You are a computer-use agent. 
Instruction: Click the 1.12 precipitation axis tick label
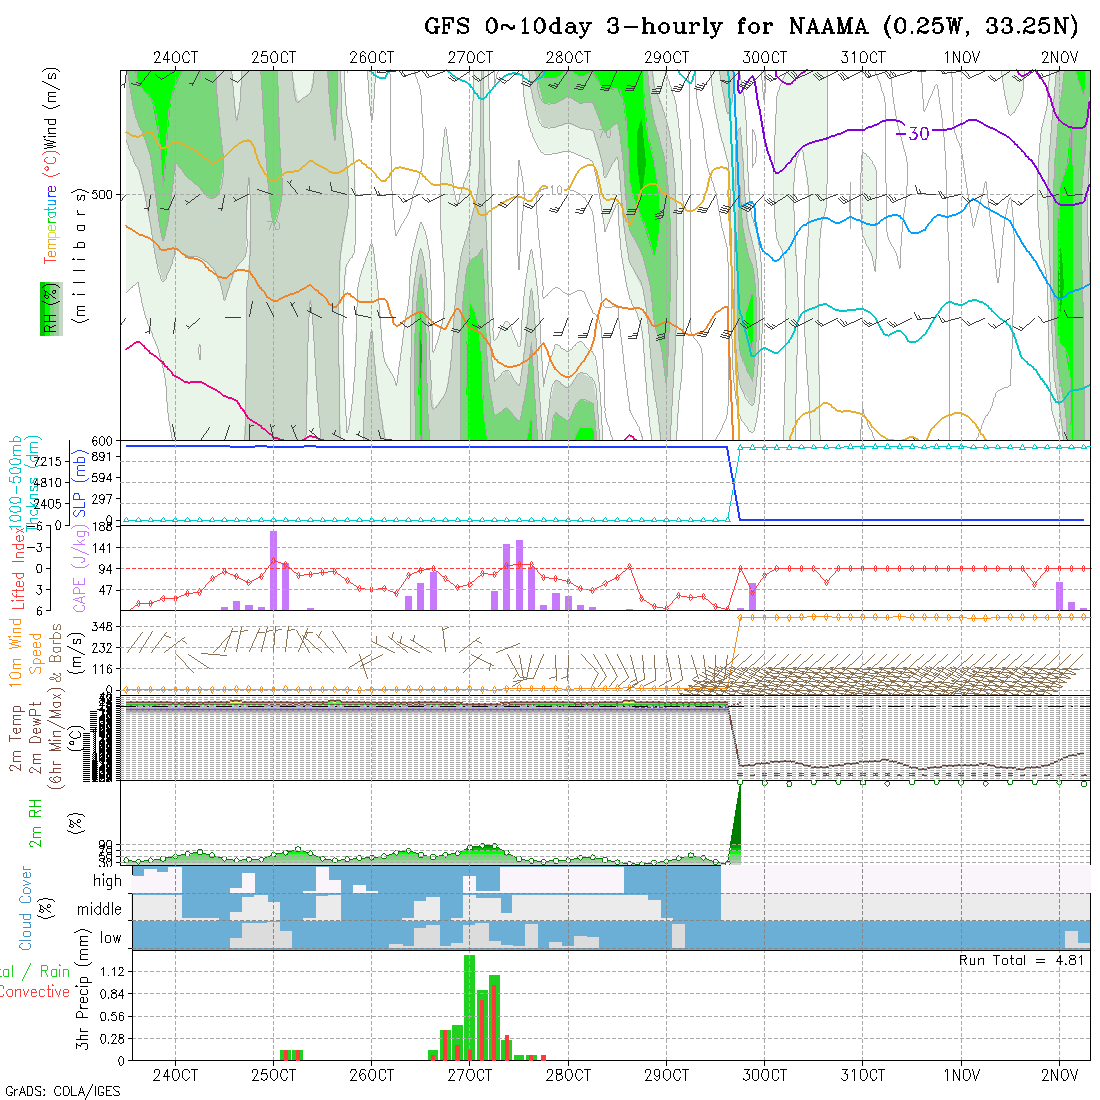[111, 972]
